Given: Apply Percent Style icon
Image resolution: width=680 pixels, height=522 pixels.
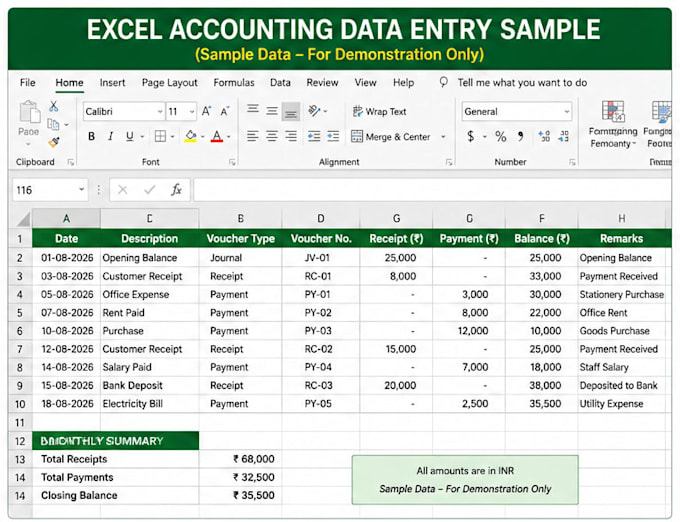Looking at the screenshot, I should [501, 137].
